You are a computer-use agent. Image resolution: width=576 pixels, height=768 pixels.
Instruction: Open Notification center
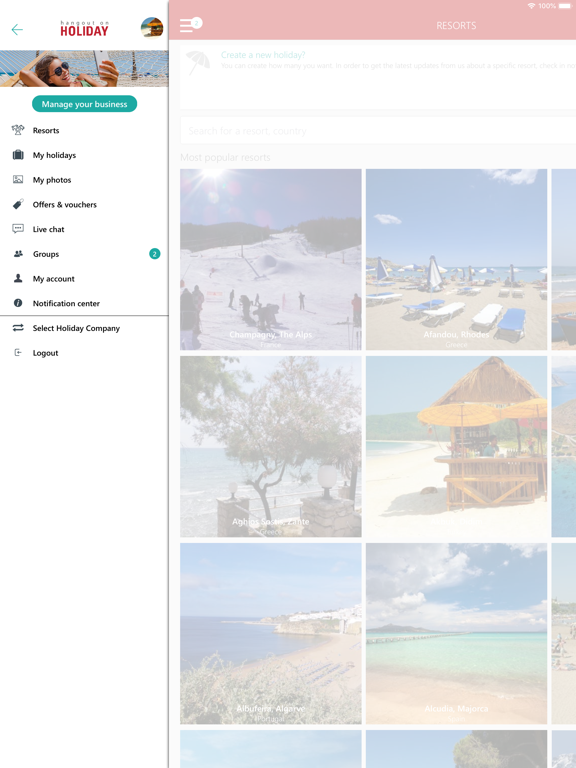coord(66,303)
